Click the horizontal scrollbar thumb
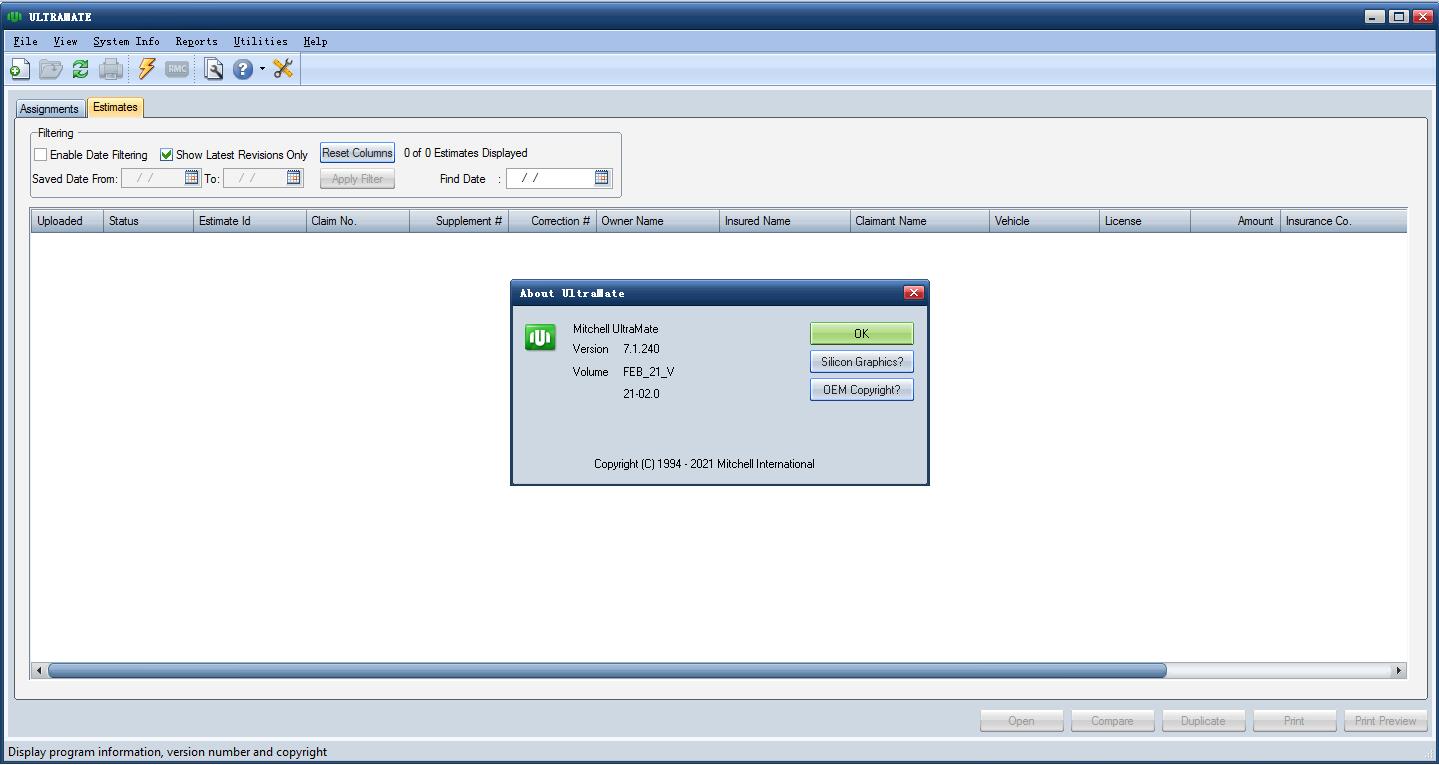Viewport: 1439px width, 765px height. click(607, 670)
